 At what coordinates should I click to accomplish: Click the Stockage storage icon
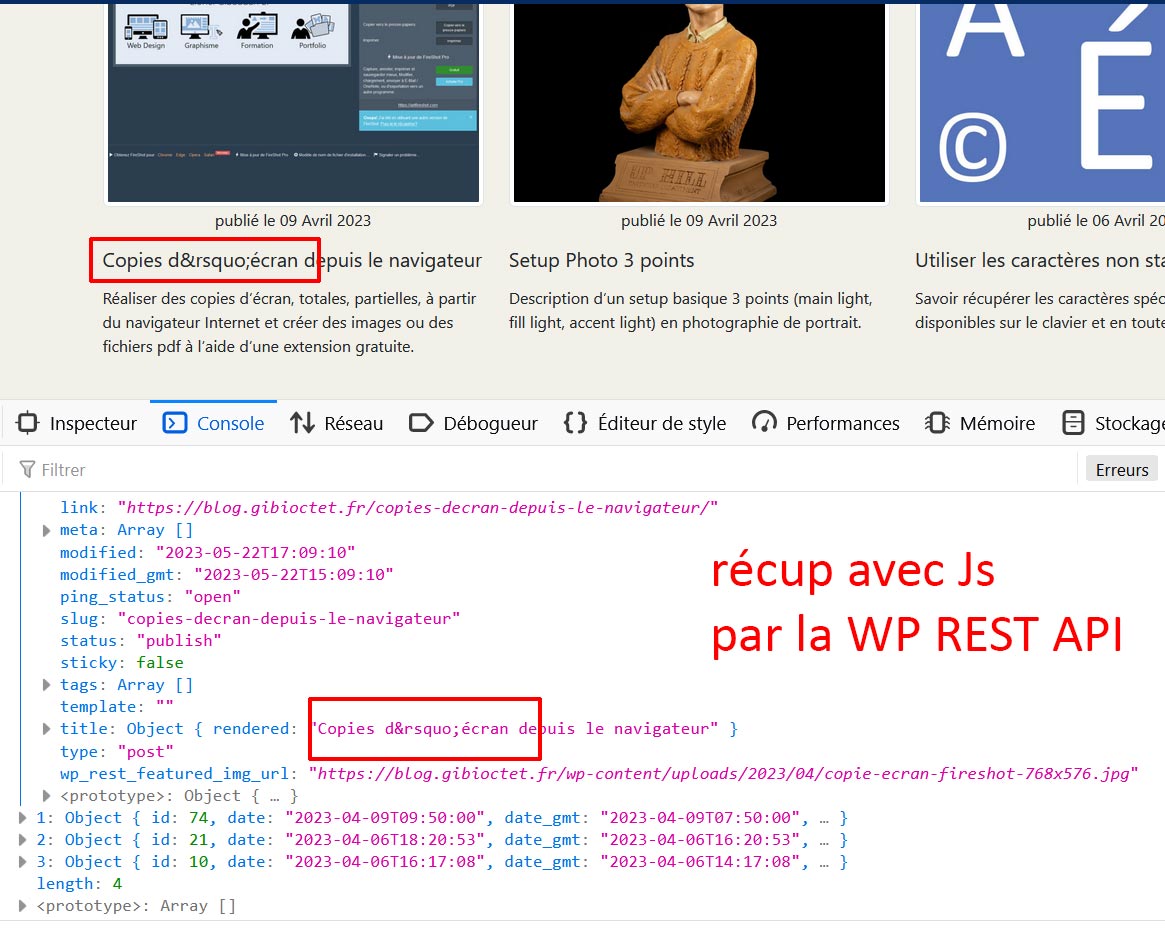pyautogui.click(x=1073, y=423)
